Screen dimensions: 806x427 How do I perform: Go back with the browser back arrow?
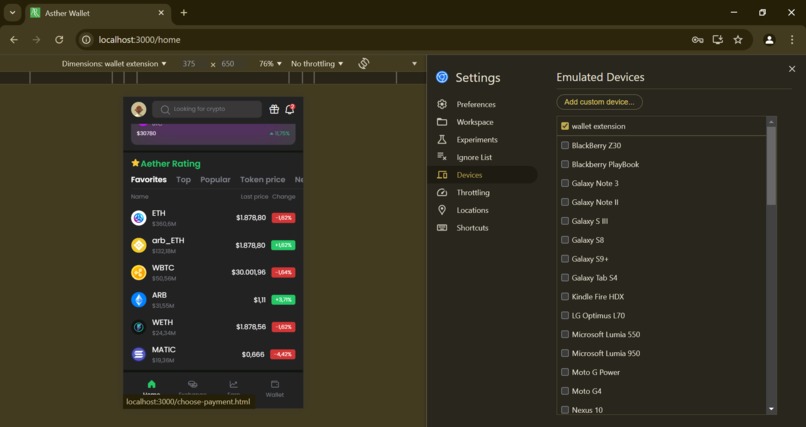14,40
